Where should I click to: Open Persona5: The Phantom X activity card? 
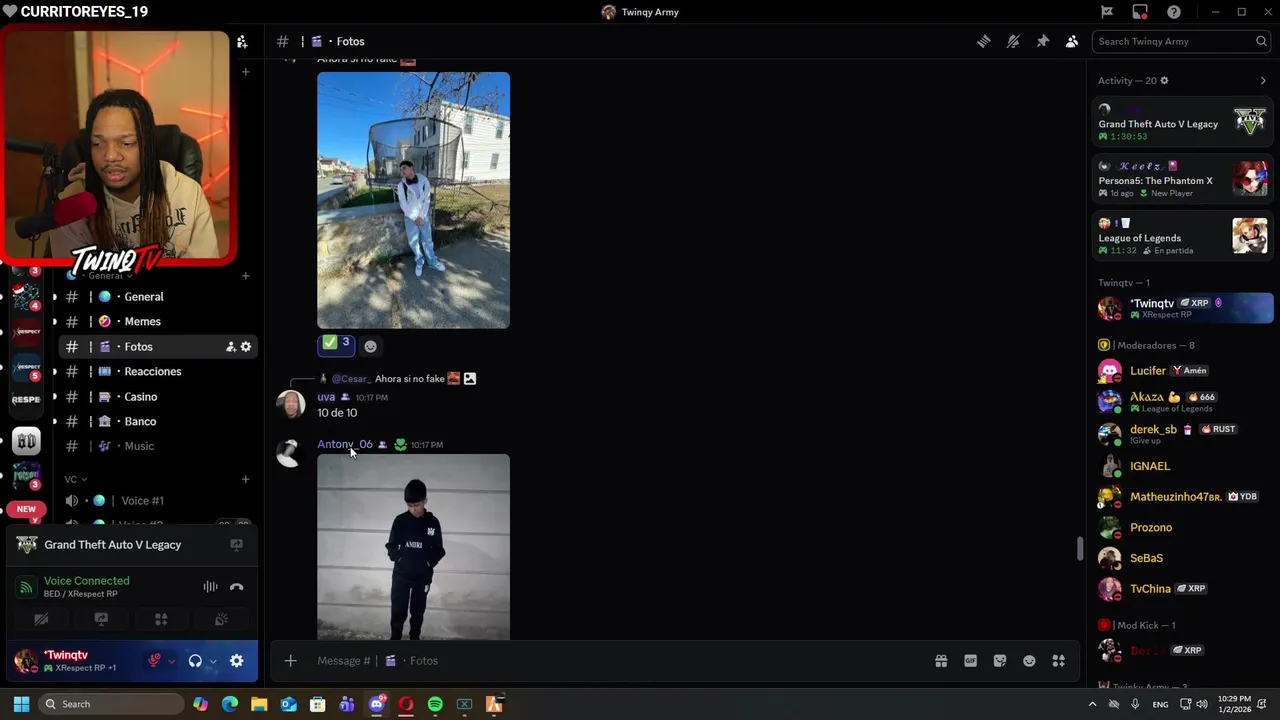click(1183, 180)
